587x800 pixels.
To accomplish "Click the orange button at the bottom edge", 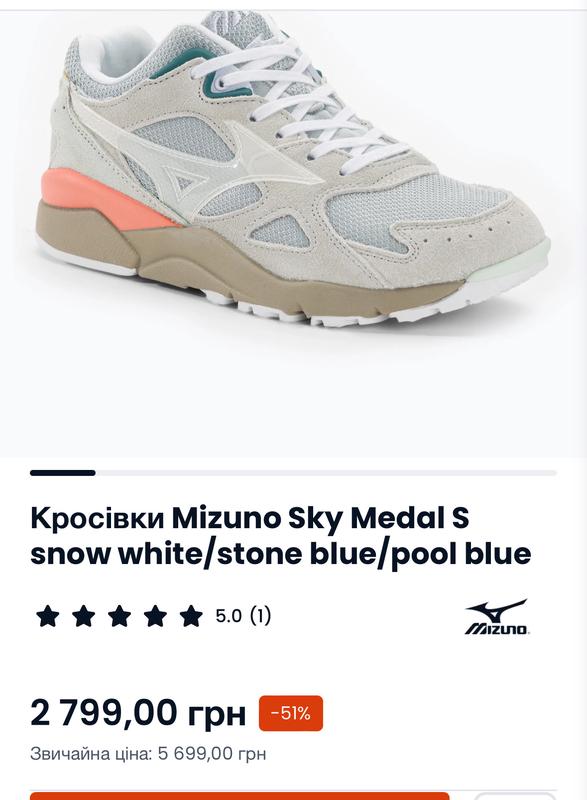I will pos(240,796).
